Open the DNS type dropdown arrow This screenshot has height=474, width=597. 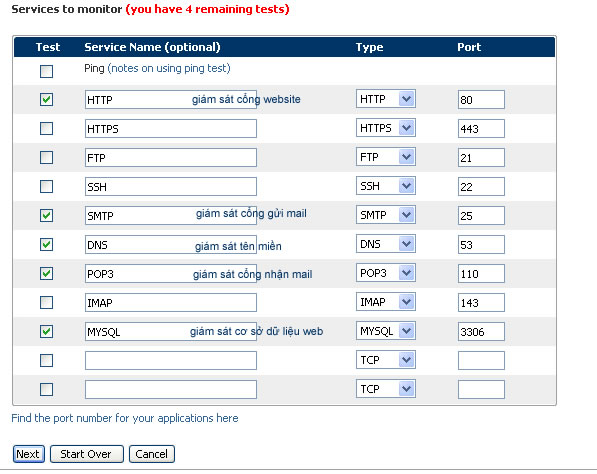pyautogui.click(x=407, y=244)
